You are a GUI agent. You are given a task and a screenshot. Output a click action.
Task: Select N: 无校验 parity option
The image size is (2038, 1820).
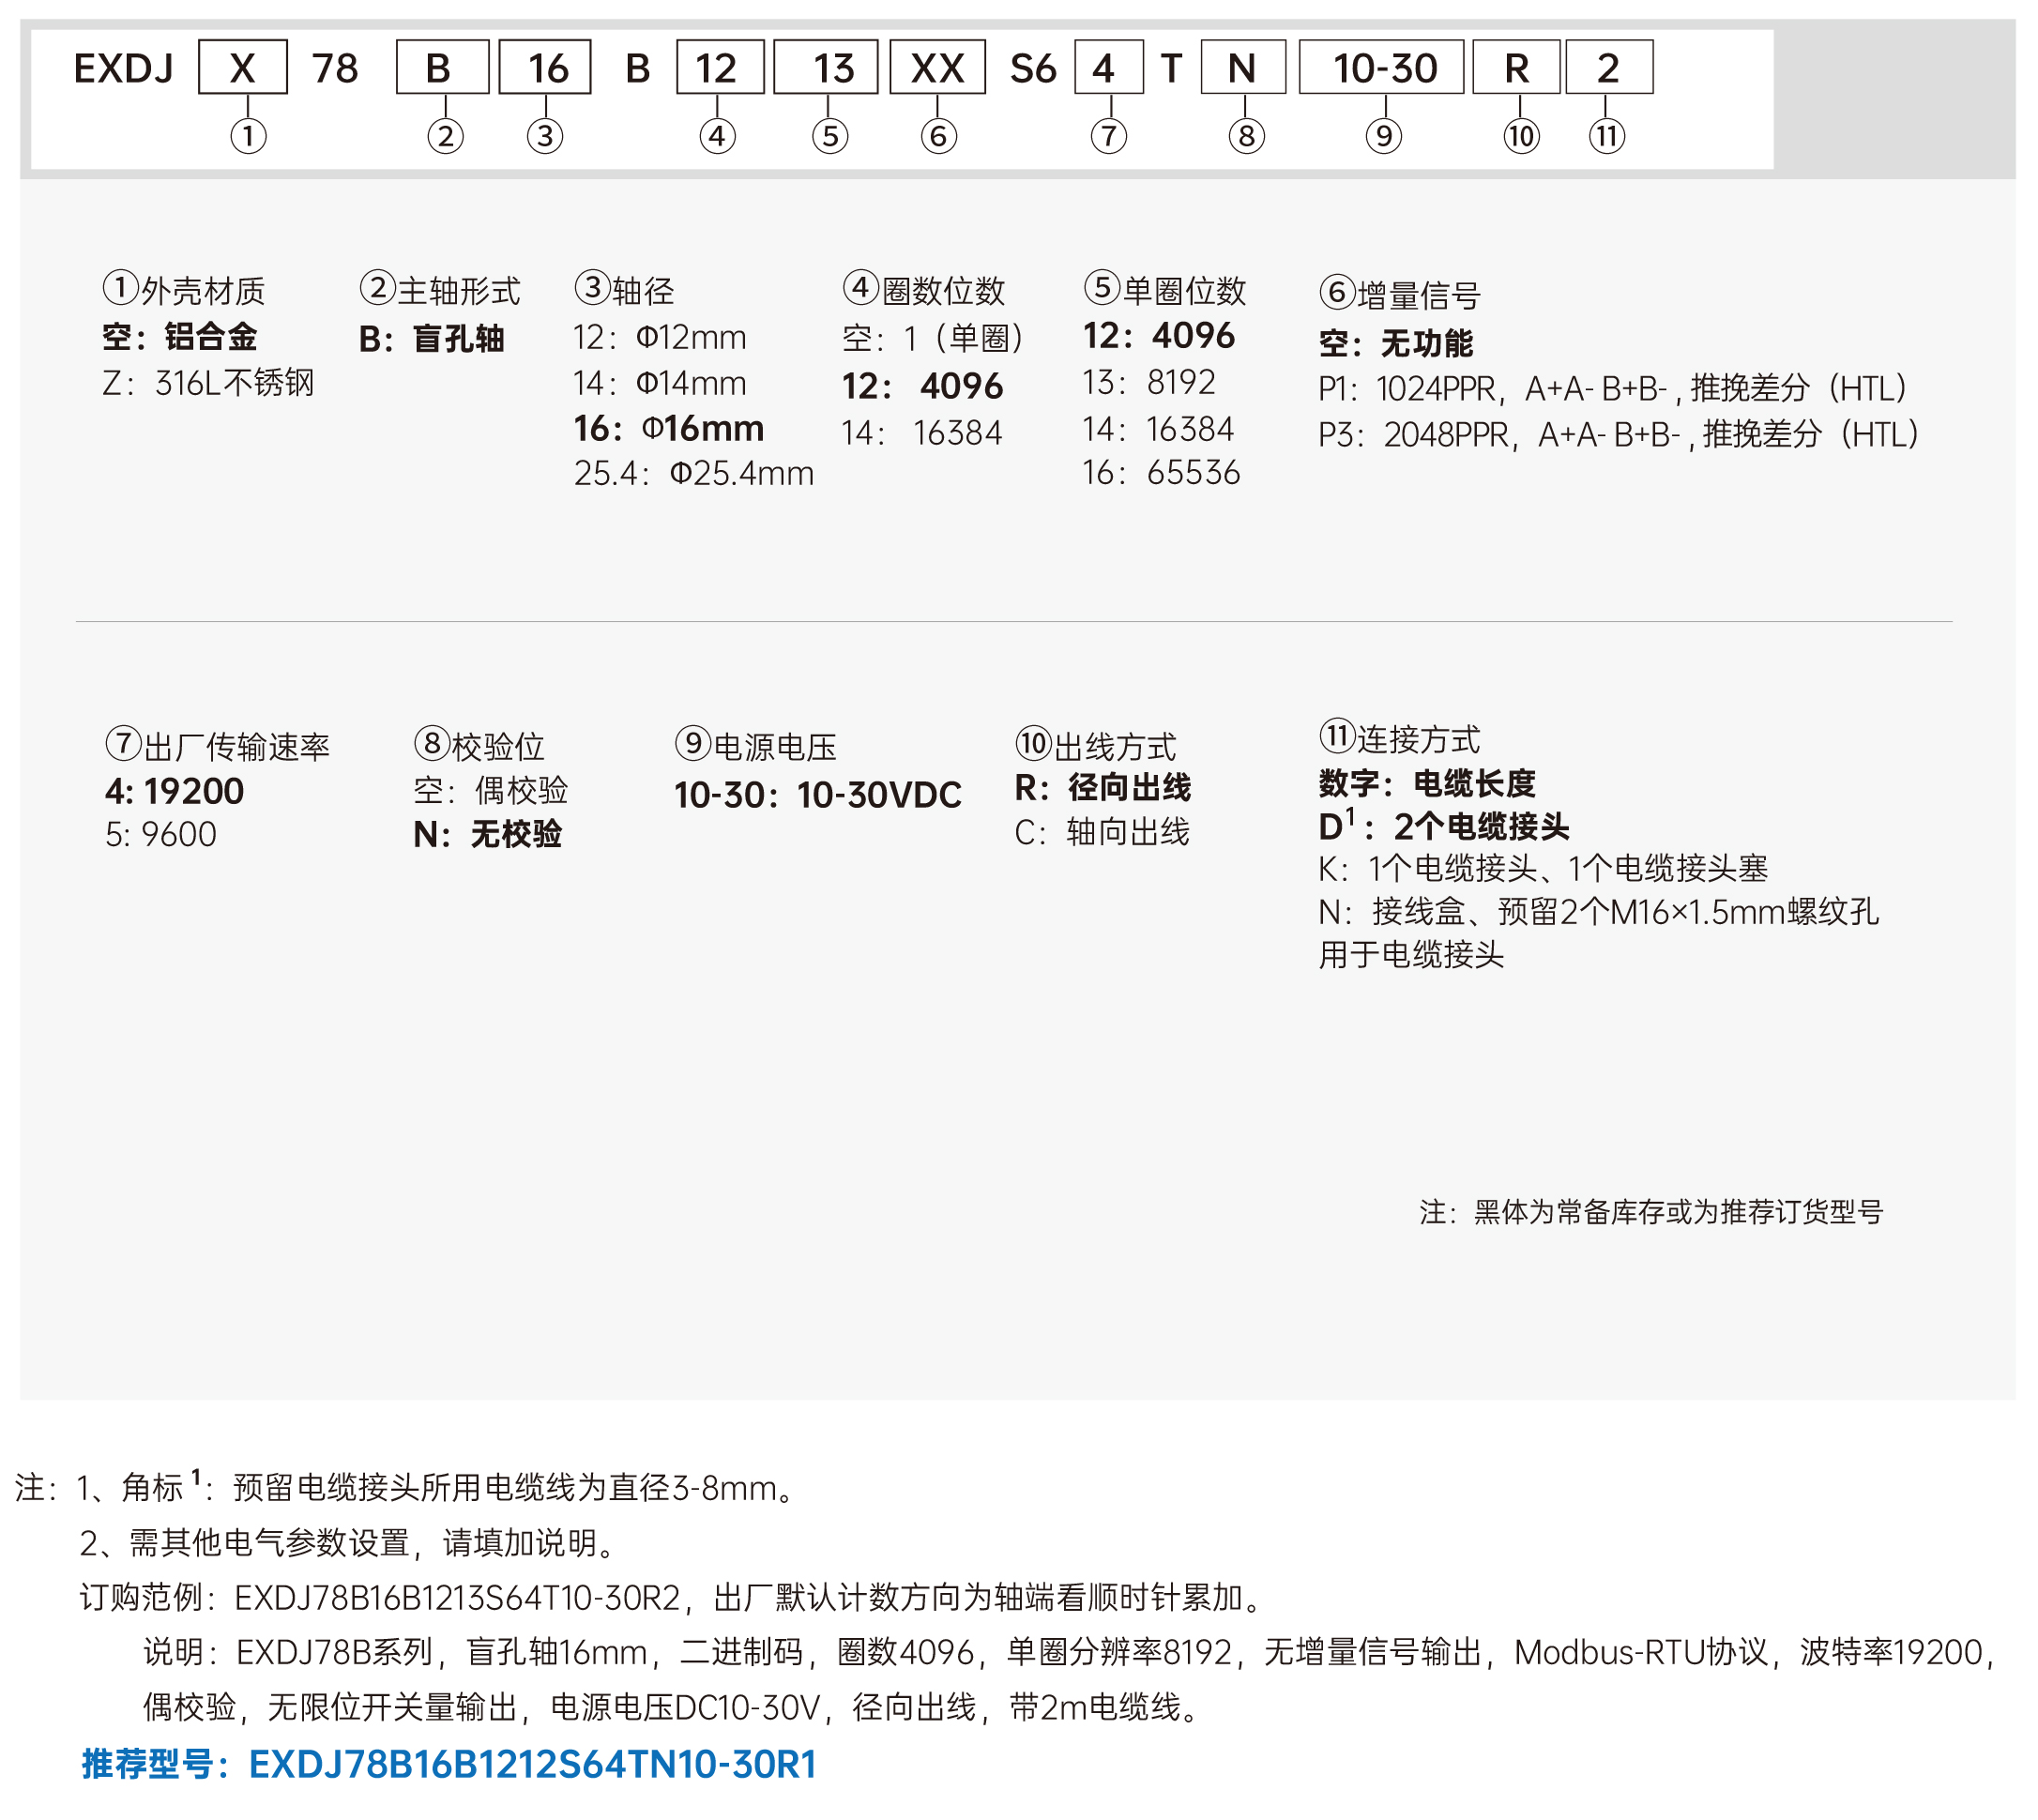[x=488, y=834]
